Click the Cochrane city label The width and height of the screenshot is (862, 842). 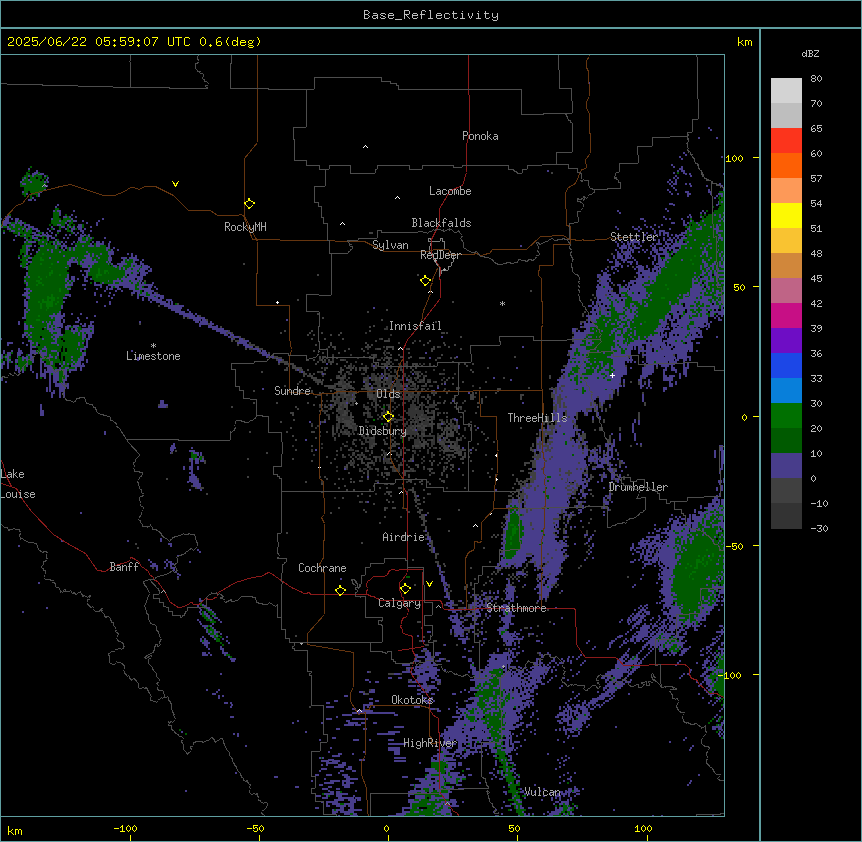tap(322, 568)
